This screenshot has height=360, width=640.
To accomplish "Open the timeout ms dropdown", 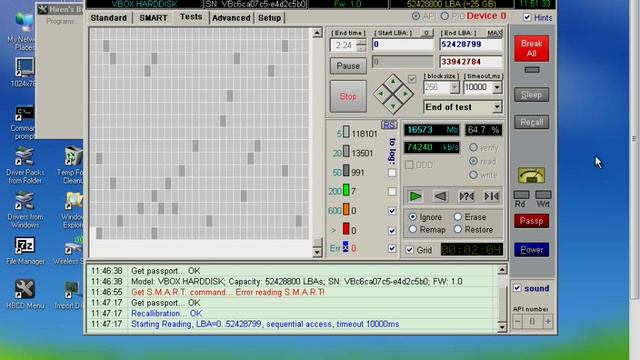I will [497, 87].
